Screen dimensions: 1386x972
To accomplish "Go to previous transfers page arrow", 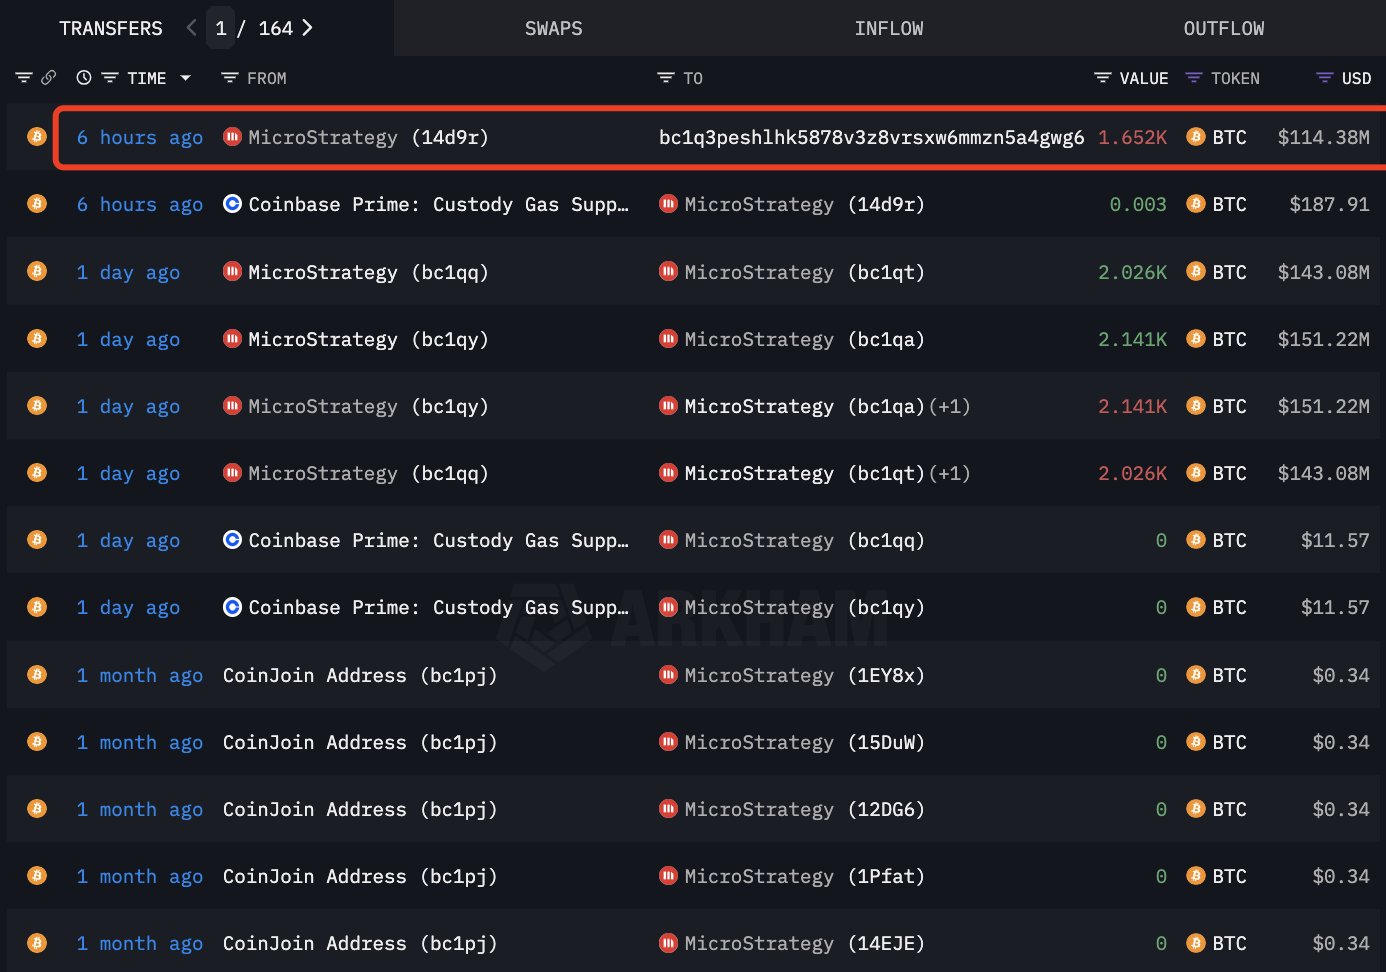I will pyautogui.click(x=192, y=28).
